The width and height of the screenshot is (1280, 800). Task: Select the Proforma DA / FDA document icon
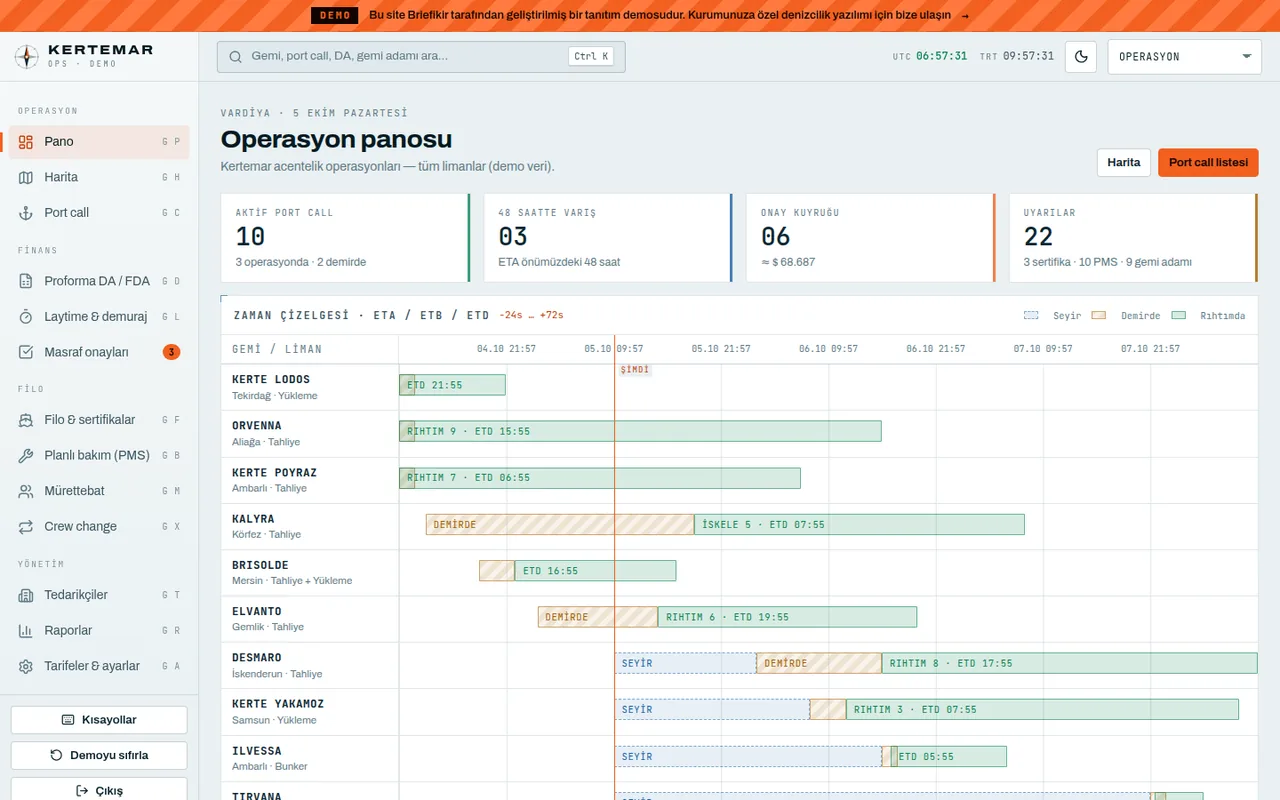(26, 281)
